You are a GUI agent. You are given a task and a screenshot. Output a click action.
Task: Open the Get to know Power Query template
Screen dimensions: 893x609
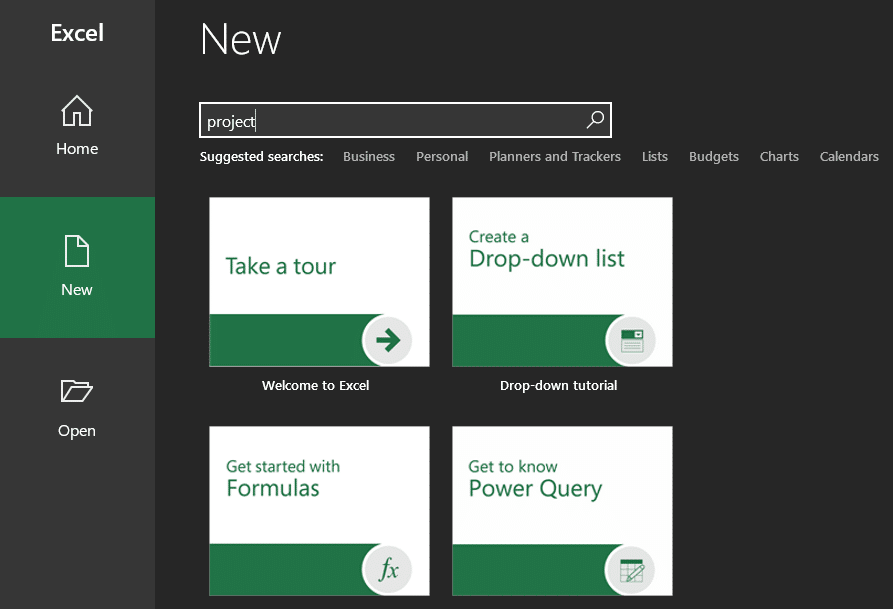coord(563,511)
